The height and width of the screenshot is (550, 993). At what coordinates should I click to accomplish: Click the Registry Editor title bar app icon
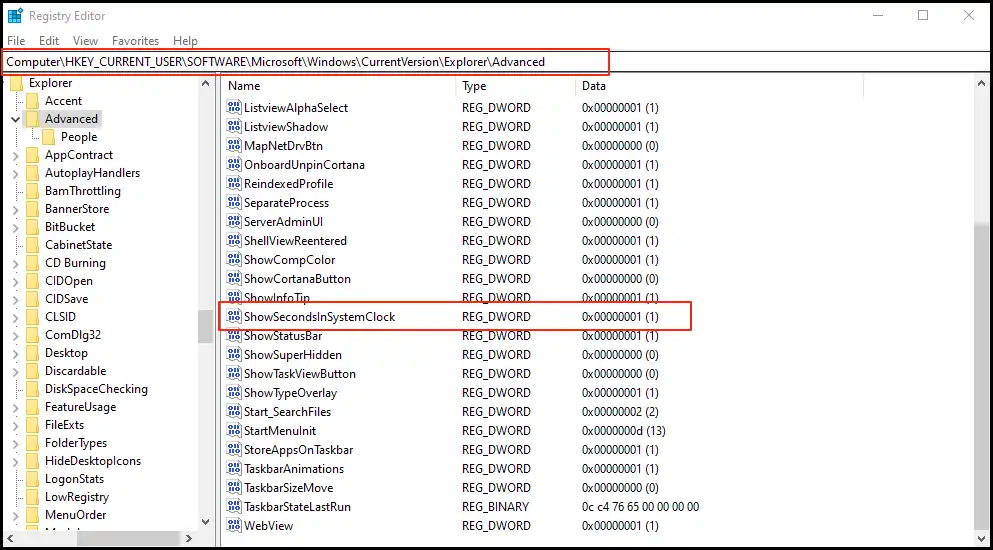(15, 15)
